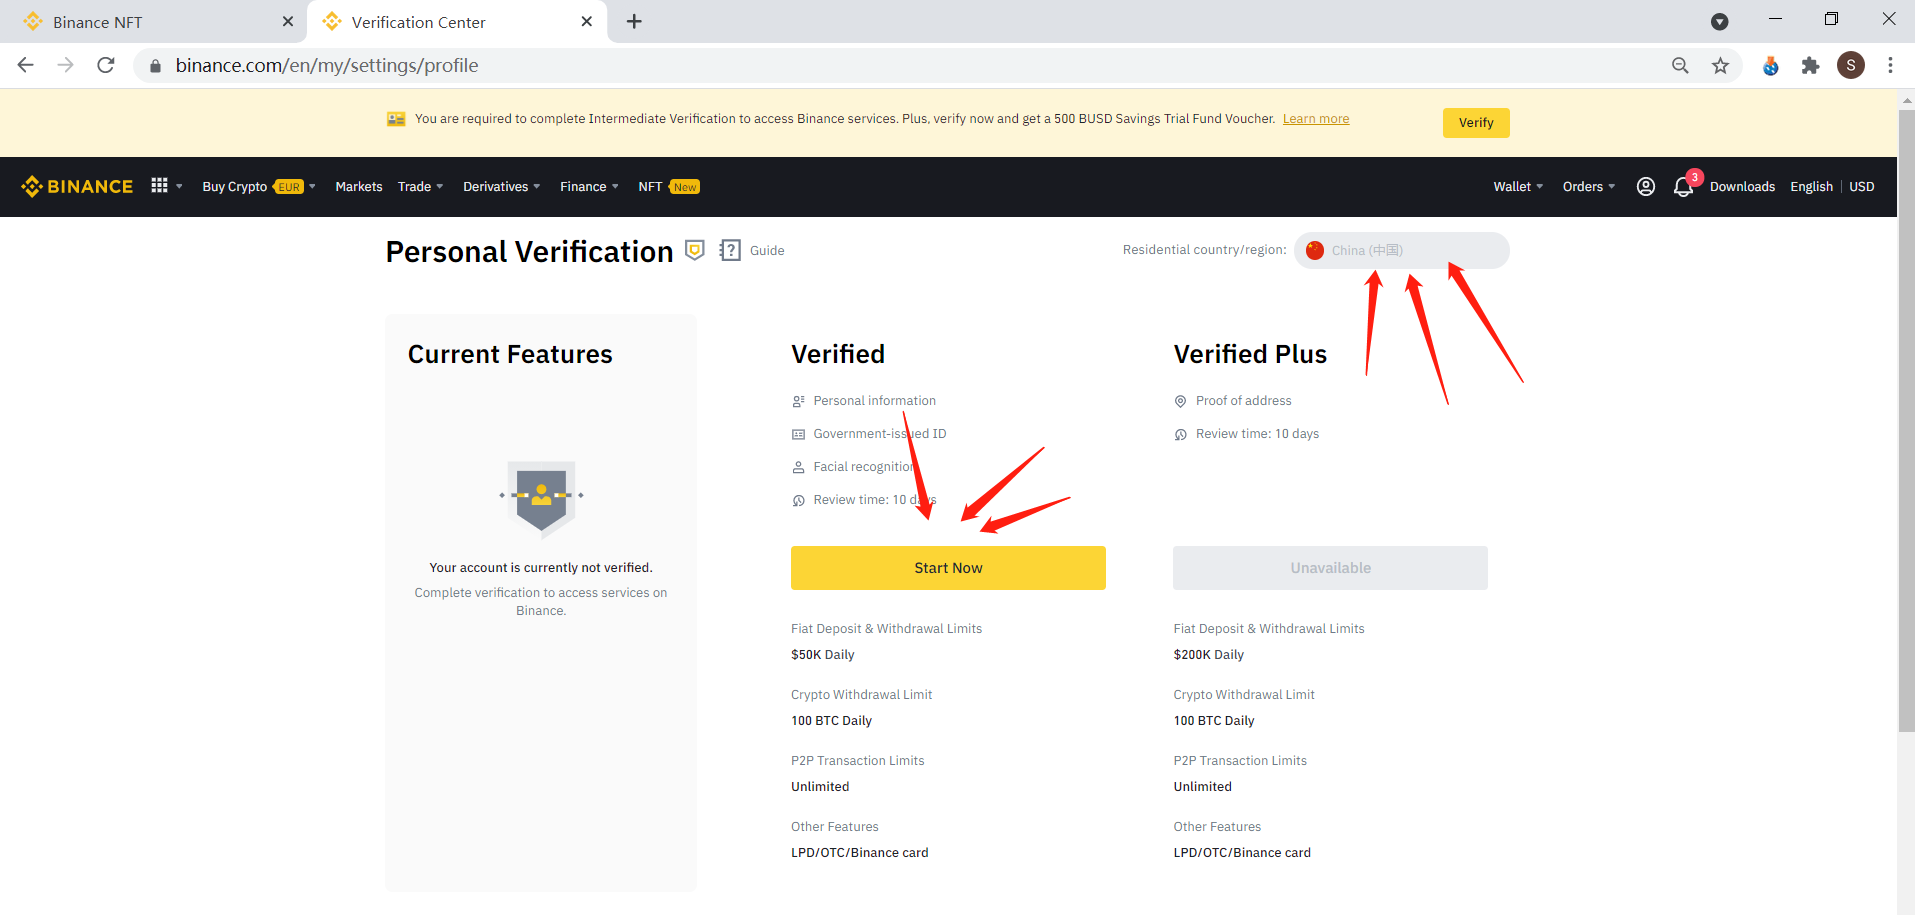Click the Start Now button

(948, 567)
